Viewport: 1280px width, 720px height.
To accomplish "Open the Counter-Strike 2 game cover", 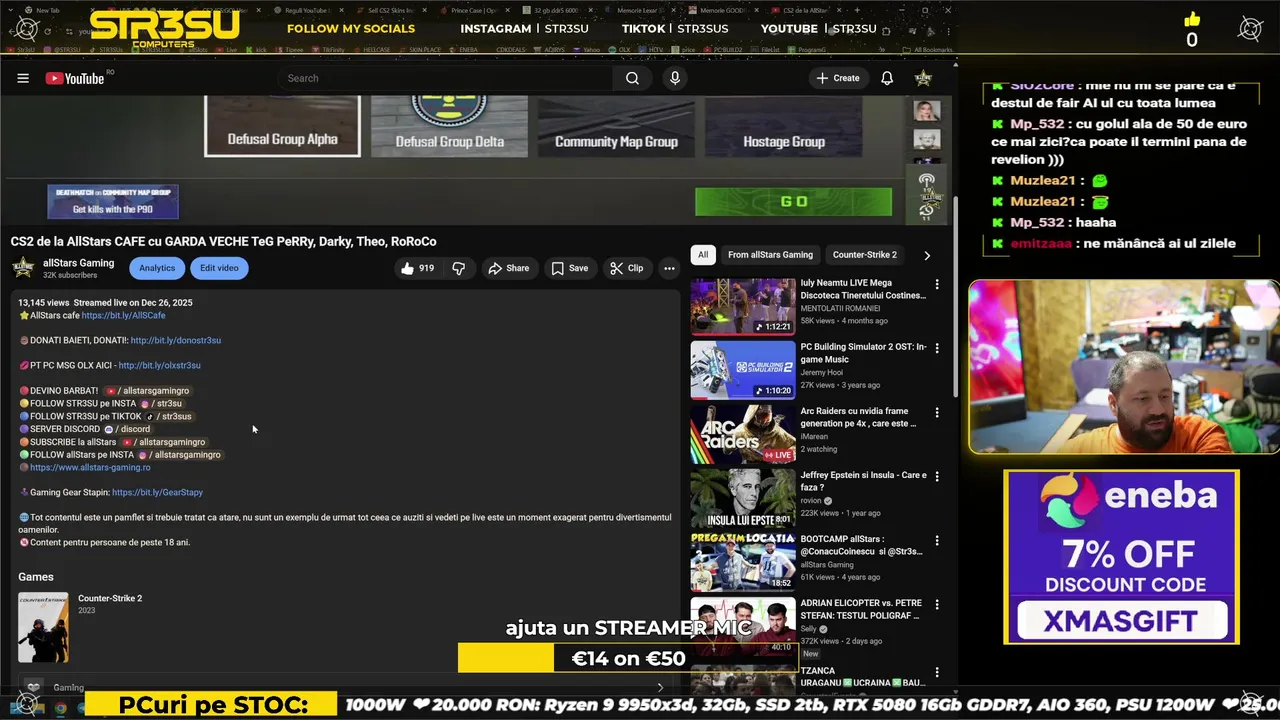I will pos(43,627).
